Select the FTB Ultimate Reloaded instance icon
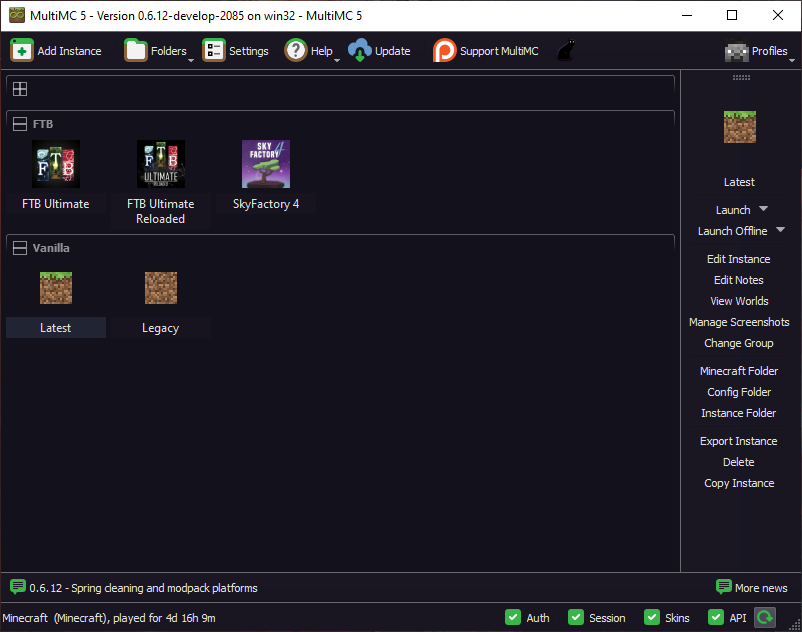 pos(161,164)
